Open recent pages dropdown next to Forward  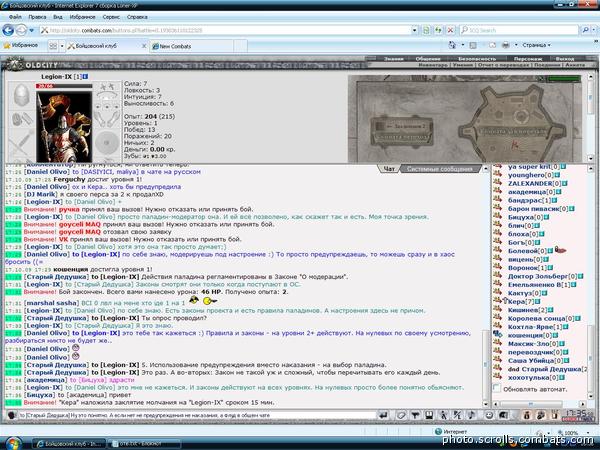click(x=32, y=30)
